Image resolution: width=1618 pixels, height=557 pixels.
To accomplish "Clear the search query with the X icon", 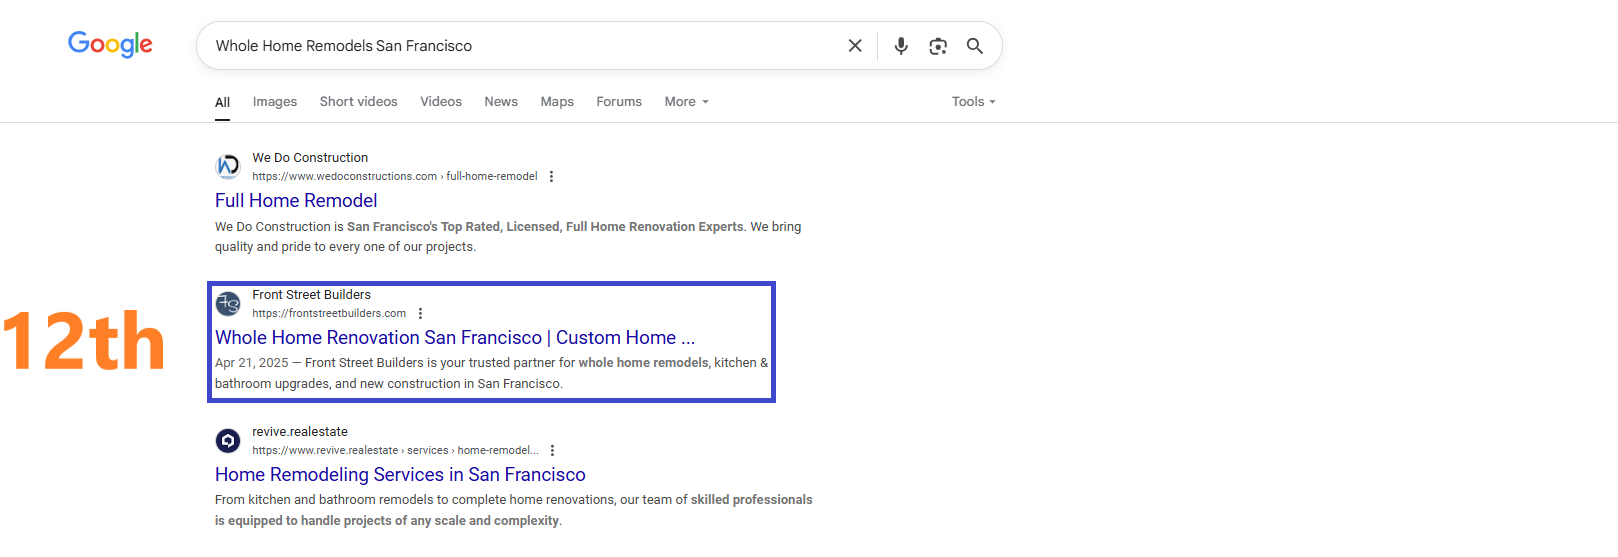I will click(855, 46).
